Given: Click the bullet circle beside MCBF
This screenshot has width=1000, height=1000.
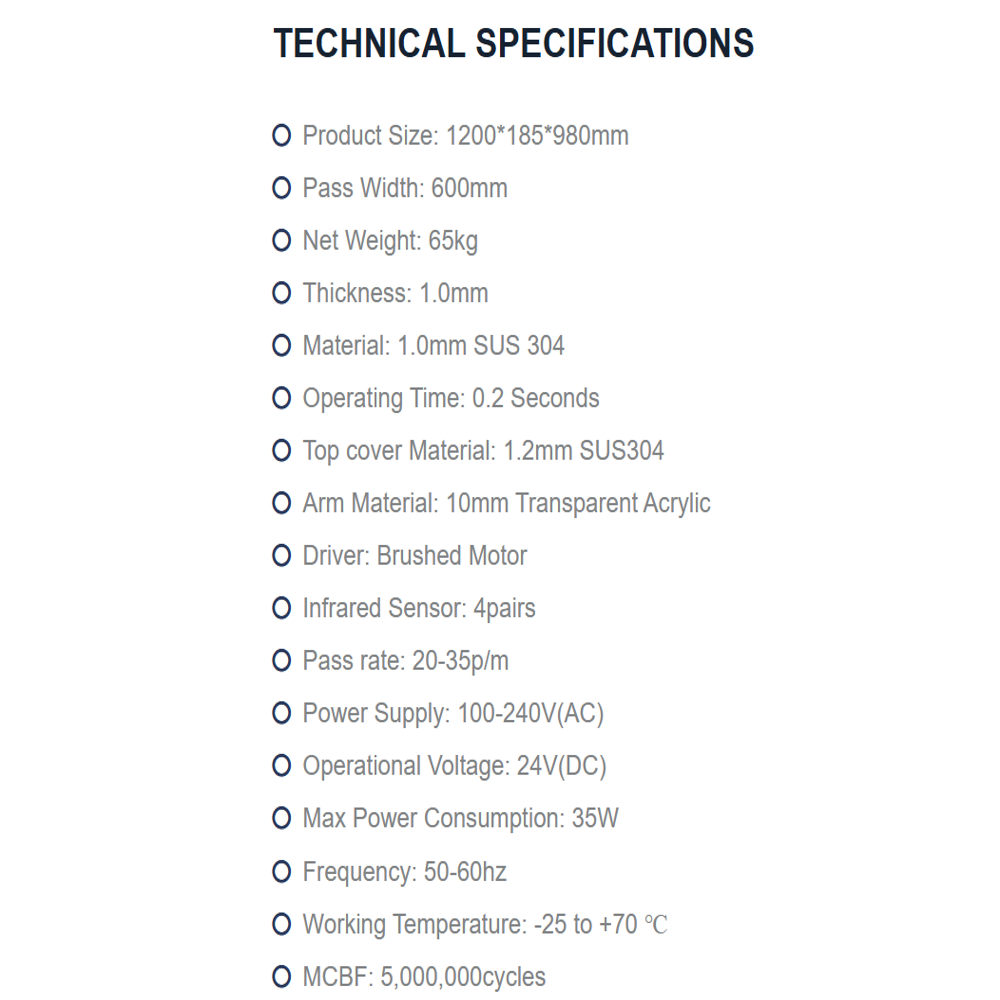Looking at the screenshot, I should coord(281,976).
